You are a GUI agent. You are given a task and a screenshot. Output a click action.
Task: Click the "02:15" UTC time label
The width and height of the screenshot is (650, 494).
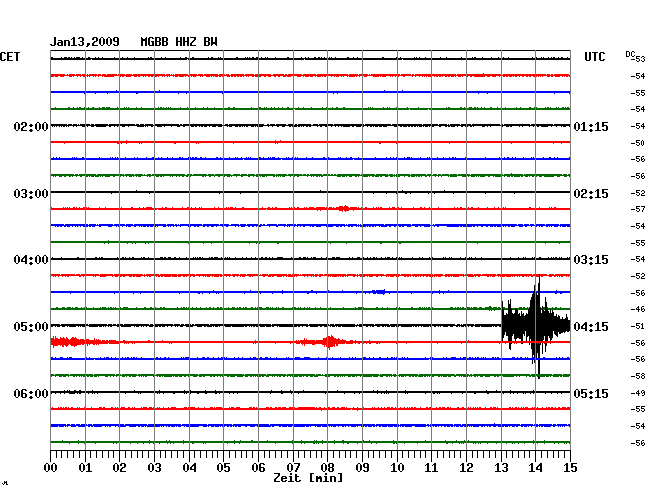click(x=591, y=194)
